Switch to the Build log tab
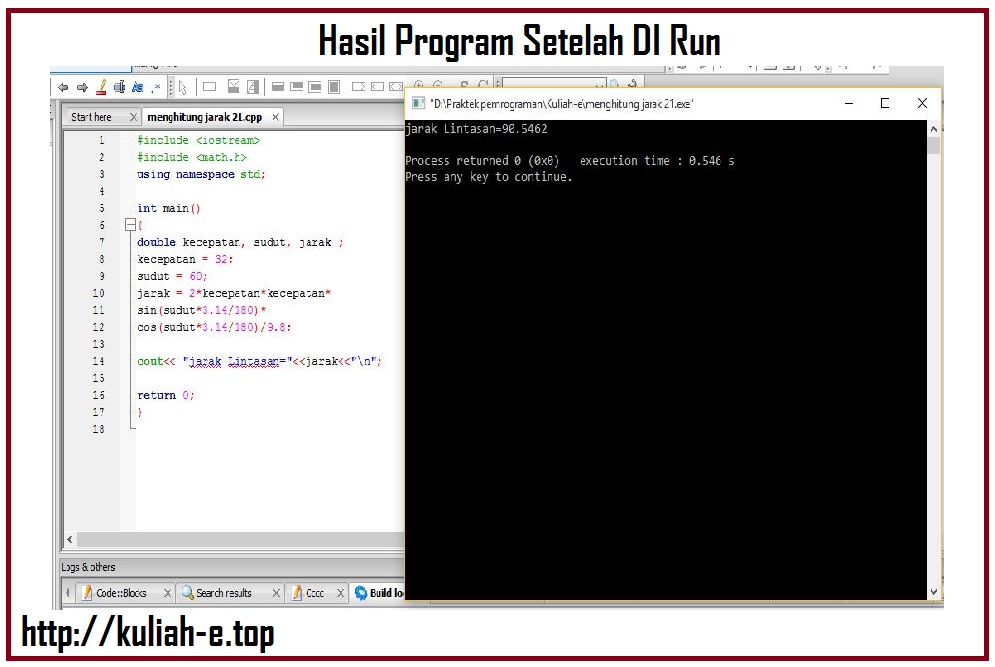Image resolution: width=995 pixels, height=667 pixels. click(x=386, y=592)
